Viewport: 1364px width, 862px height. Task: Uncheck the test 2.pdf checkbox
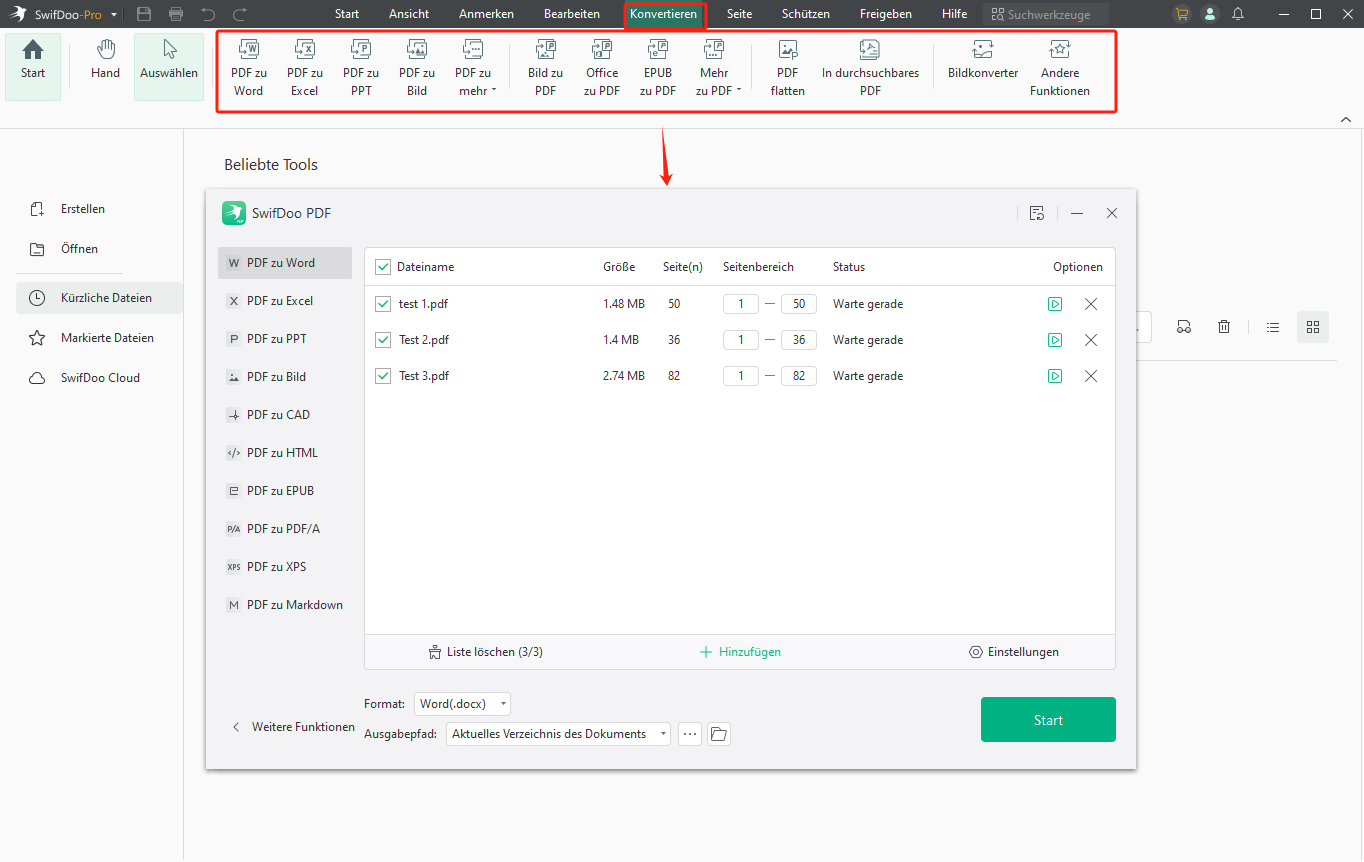pyautogui.click(x=383, y=340)
